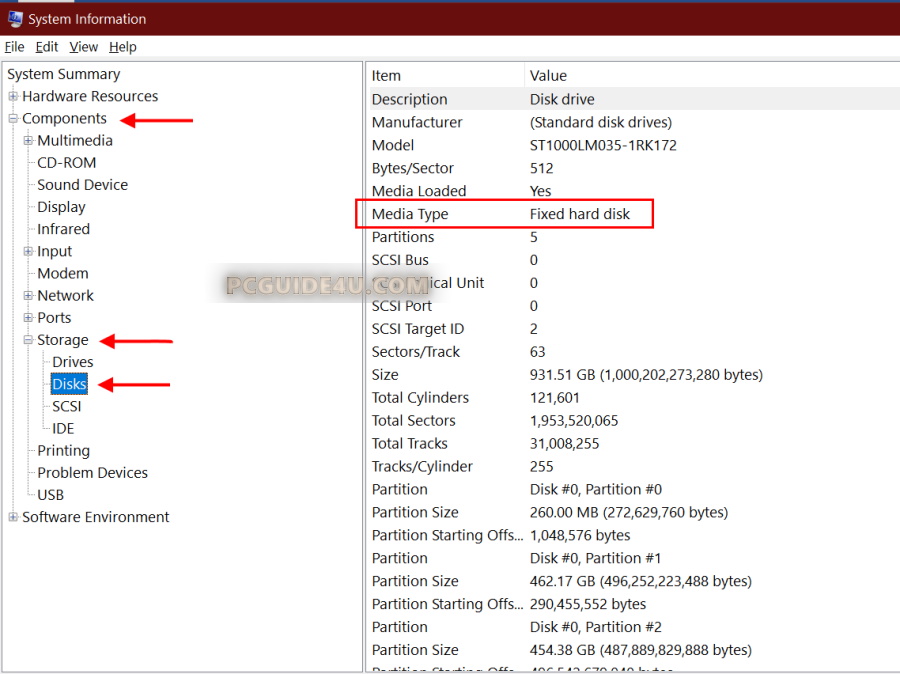This screenshot has height=674, width=900.
Task: Expand the Software Environment node
Action: pyautogui.click(x=13, y=517)
